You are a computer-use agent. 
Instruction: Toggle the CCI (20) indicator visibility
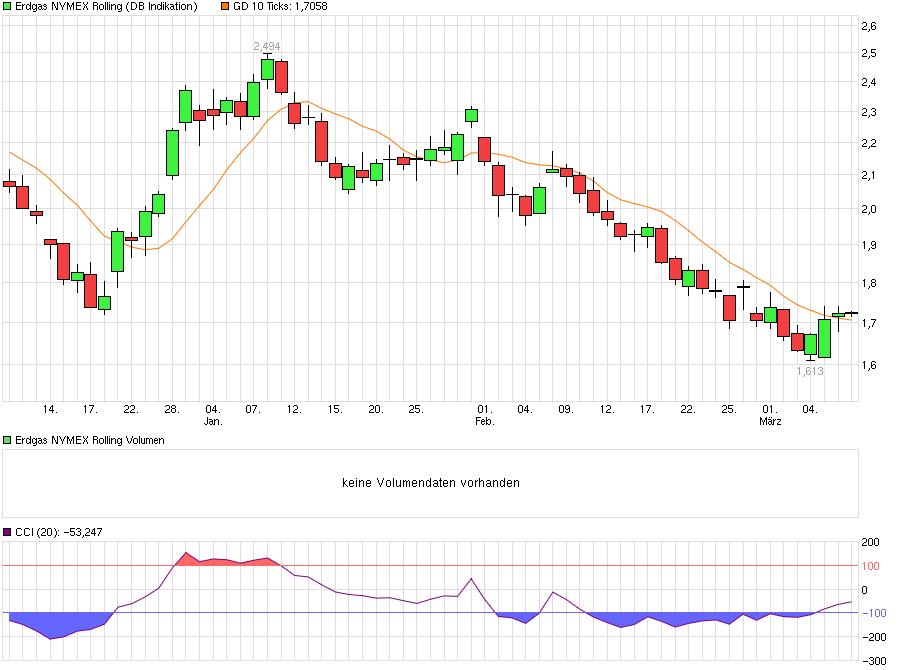pos(8,533)
